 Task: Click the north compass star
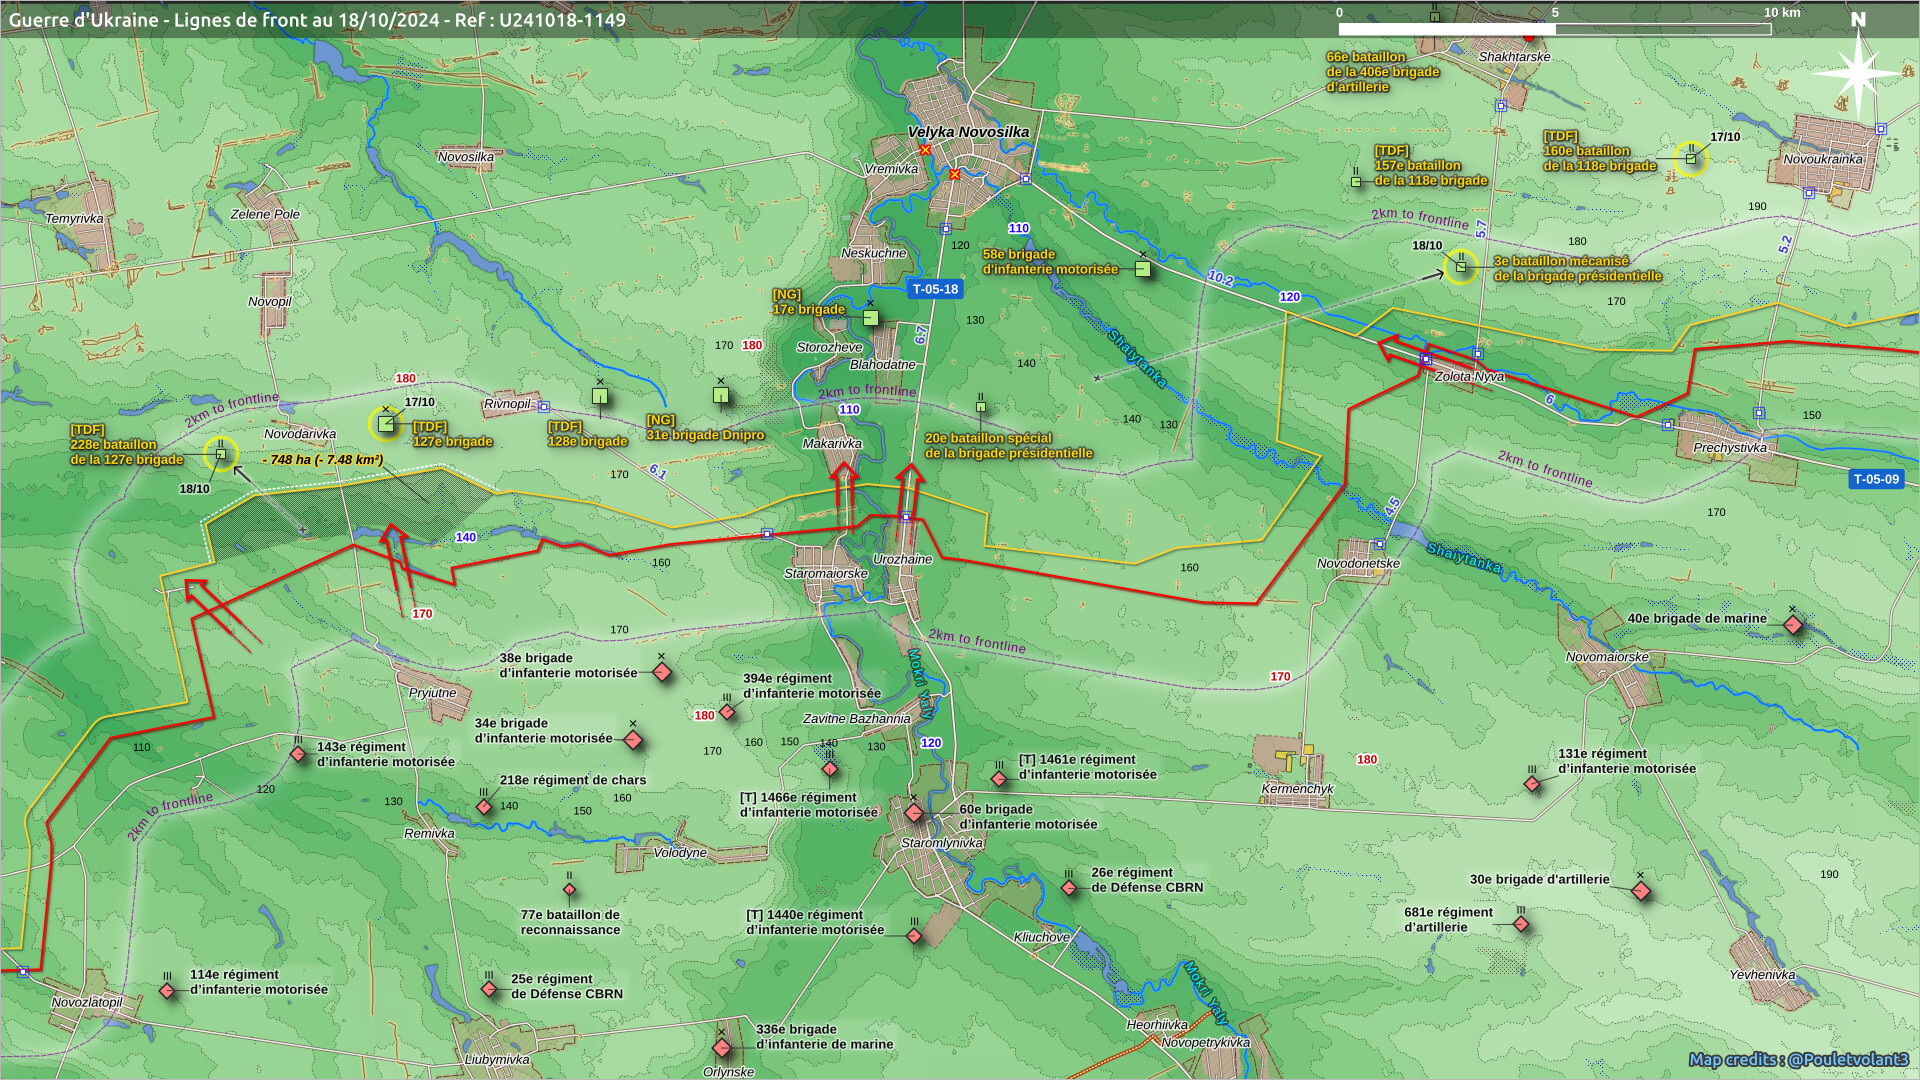click(x=1857, y=72)
